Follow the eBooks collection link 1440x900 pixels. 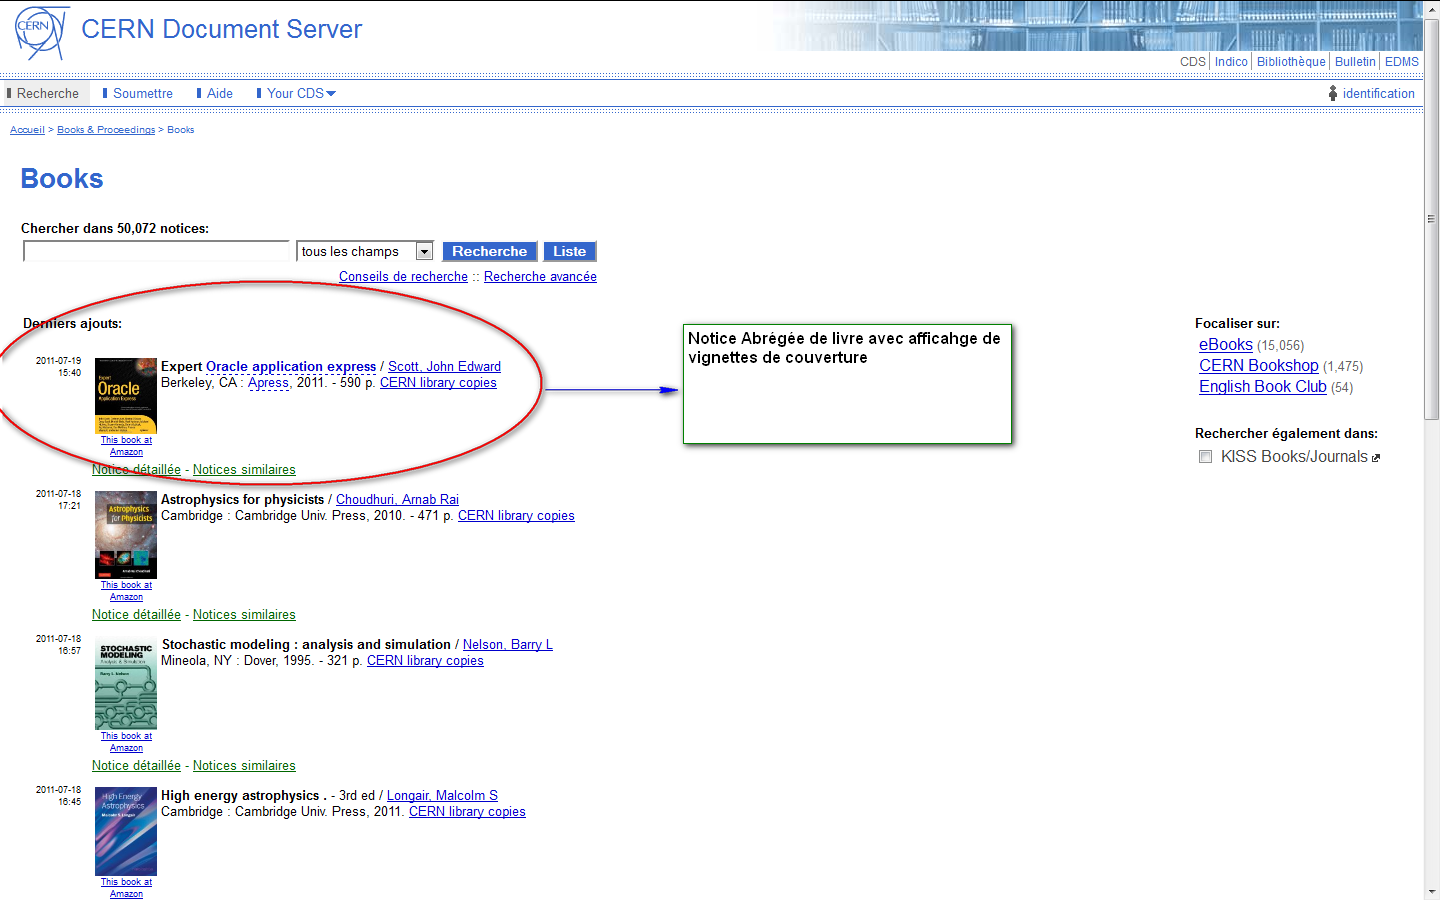pyautogui.click(x=1225, y=345)
